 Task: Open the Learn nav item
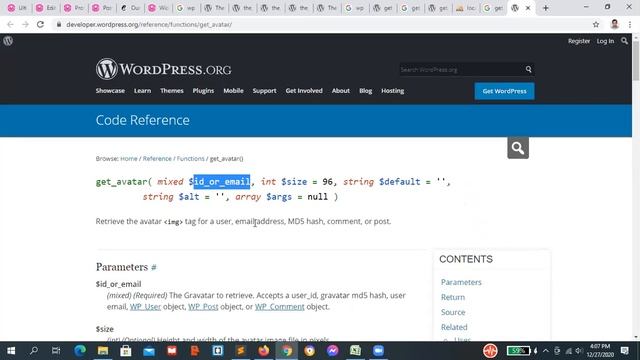[x=142, y=91]
